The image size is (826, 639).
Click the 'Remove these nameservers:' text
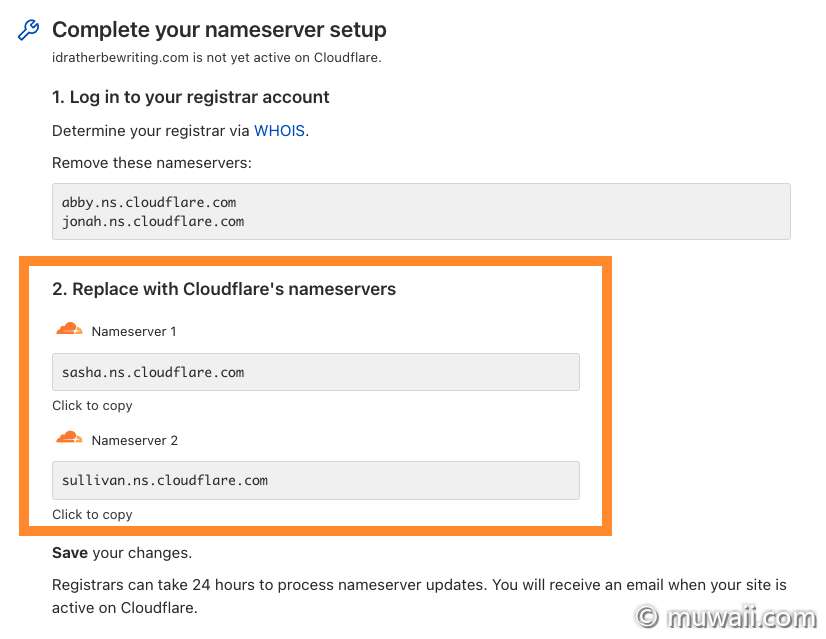click(152, 163)
